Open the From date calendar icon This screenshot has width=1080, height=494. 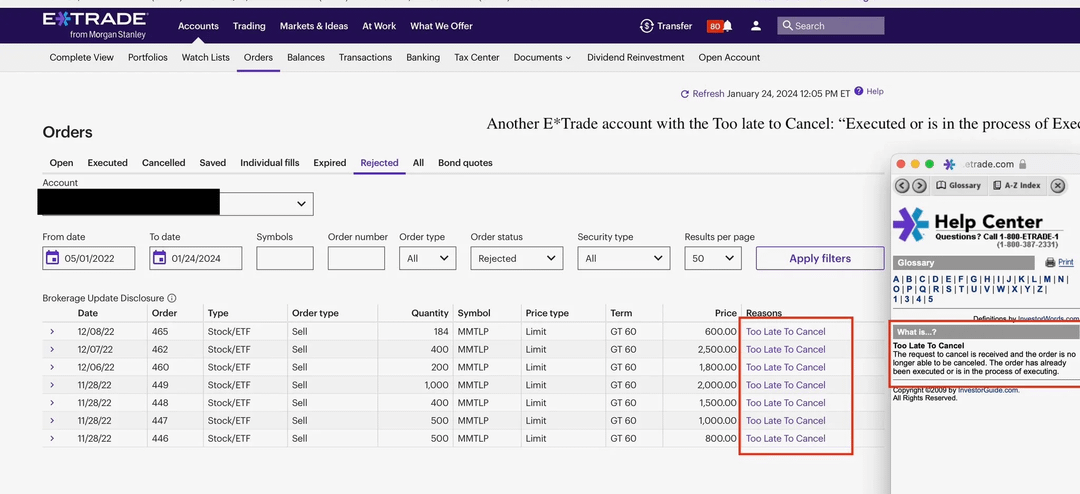point(52,258)
